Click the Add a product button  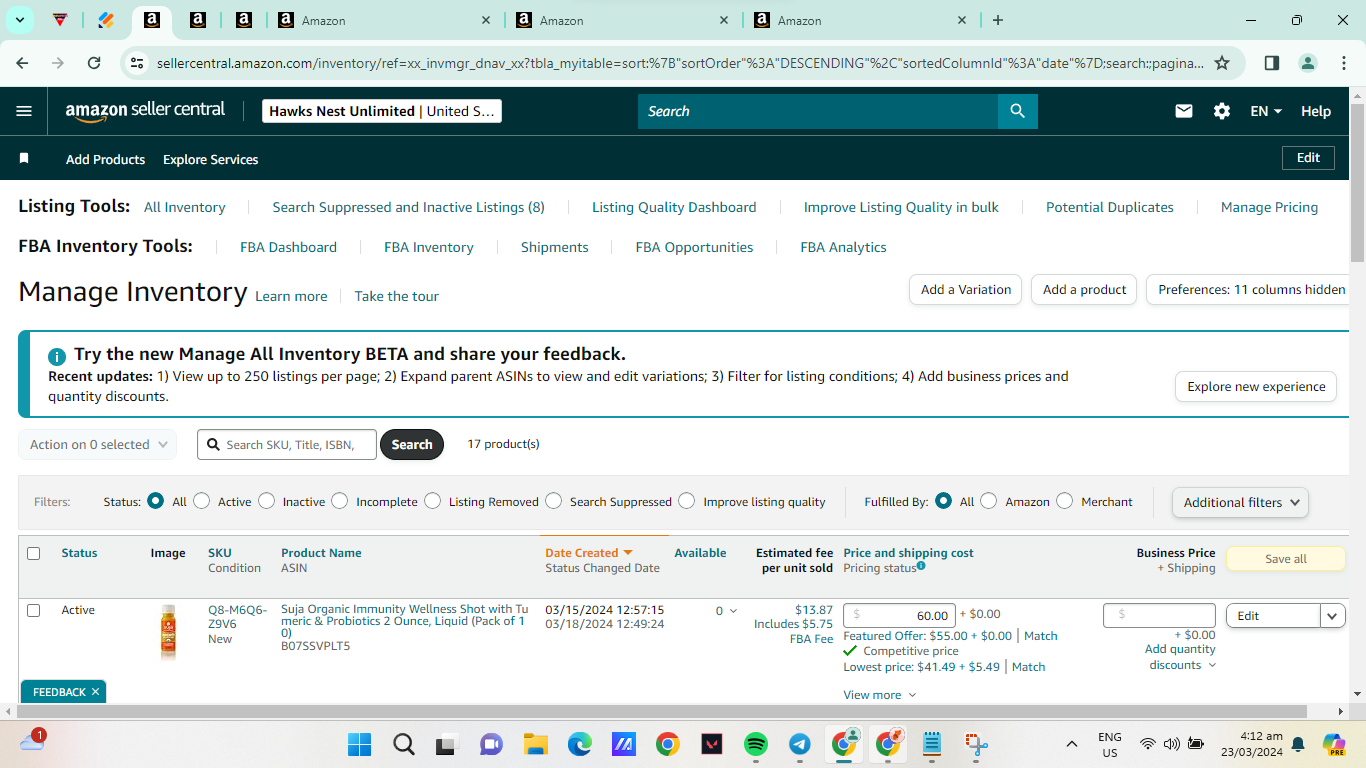pyautogui.click(x=1084, y=290)
